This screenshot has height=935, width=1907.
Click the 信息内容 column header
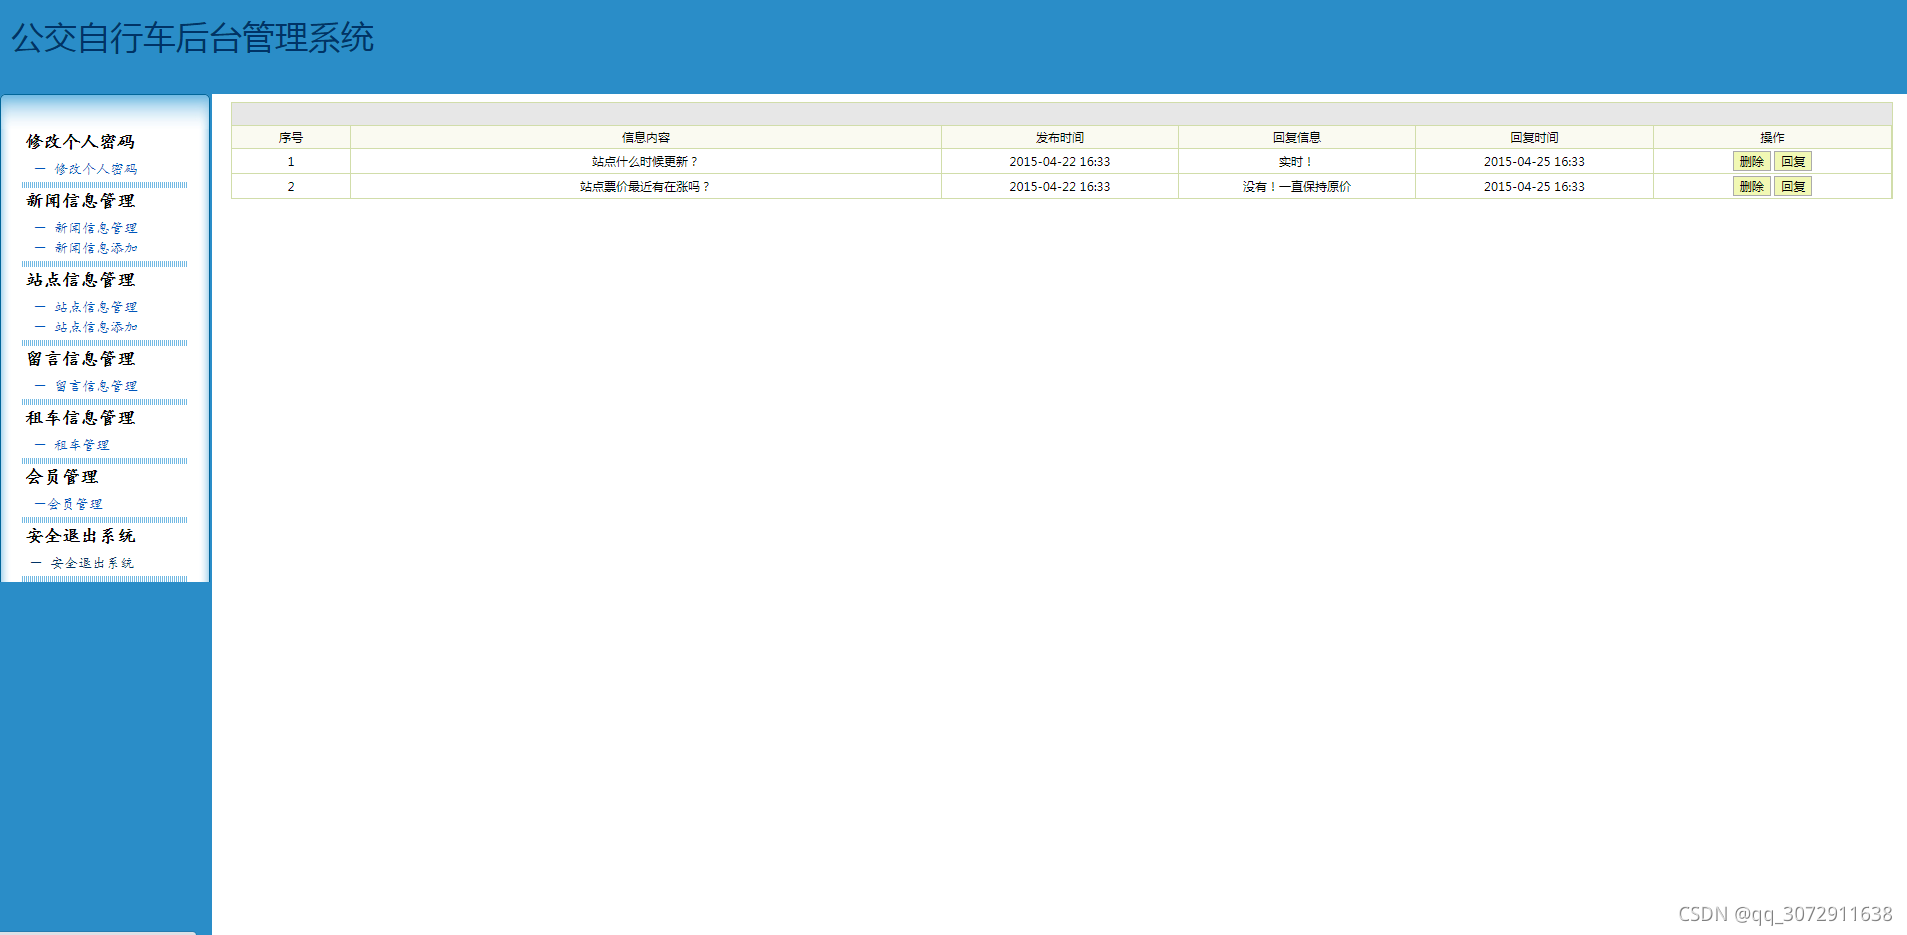[646, 137]
